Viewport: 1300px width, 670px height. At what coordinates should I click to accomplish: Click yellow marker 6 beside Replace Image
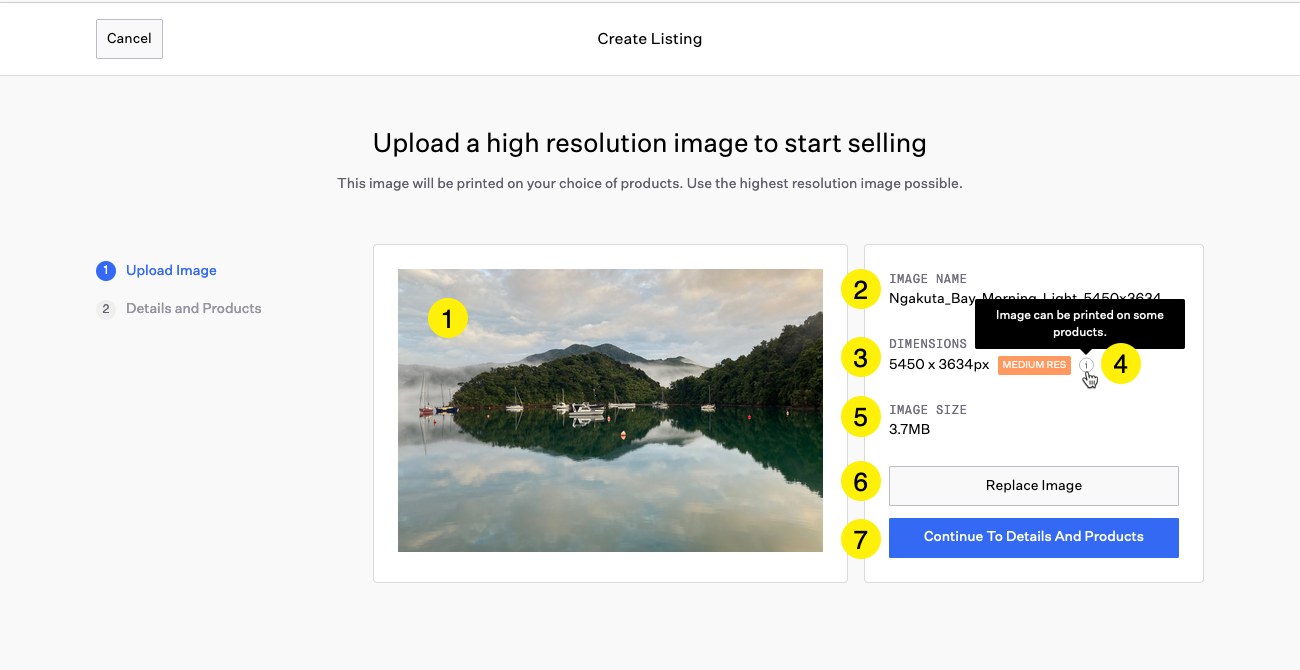tap(860, 483)
